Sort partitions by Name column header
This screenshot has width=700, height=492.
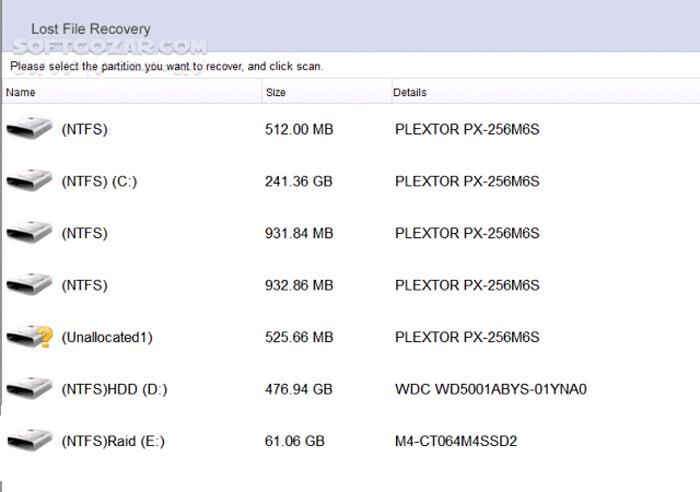21,92
